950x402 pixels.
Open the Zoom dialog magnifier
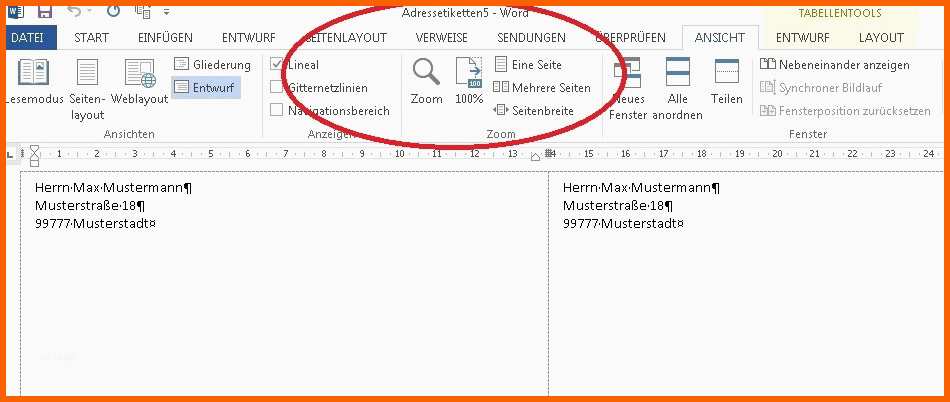coord(427,82)
